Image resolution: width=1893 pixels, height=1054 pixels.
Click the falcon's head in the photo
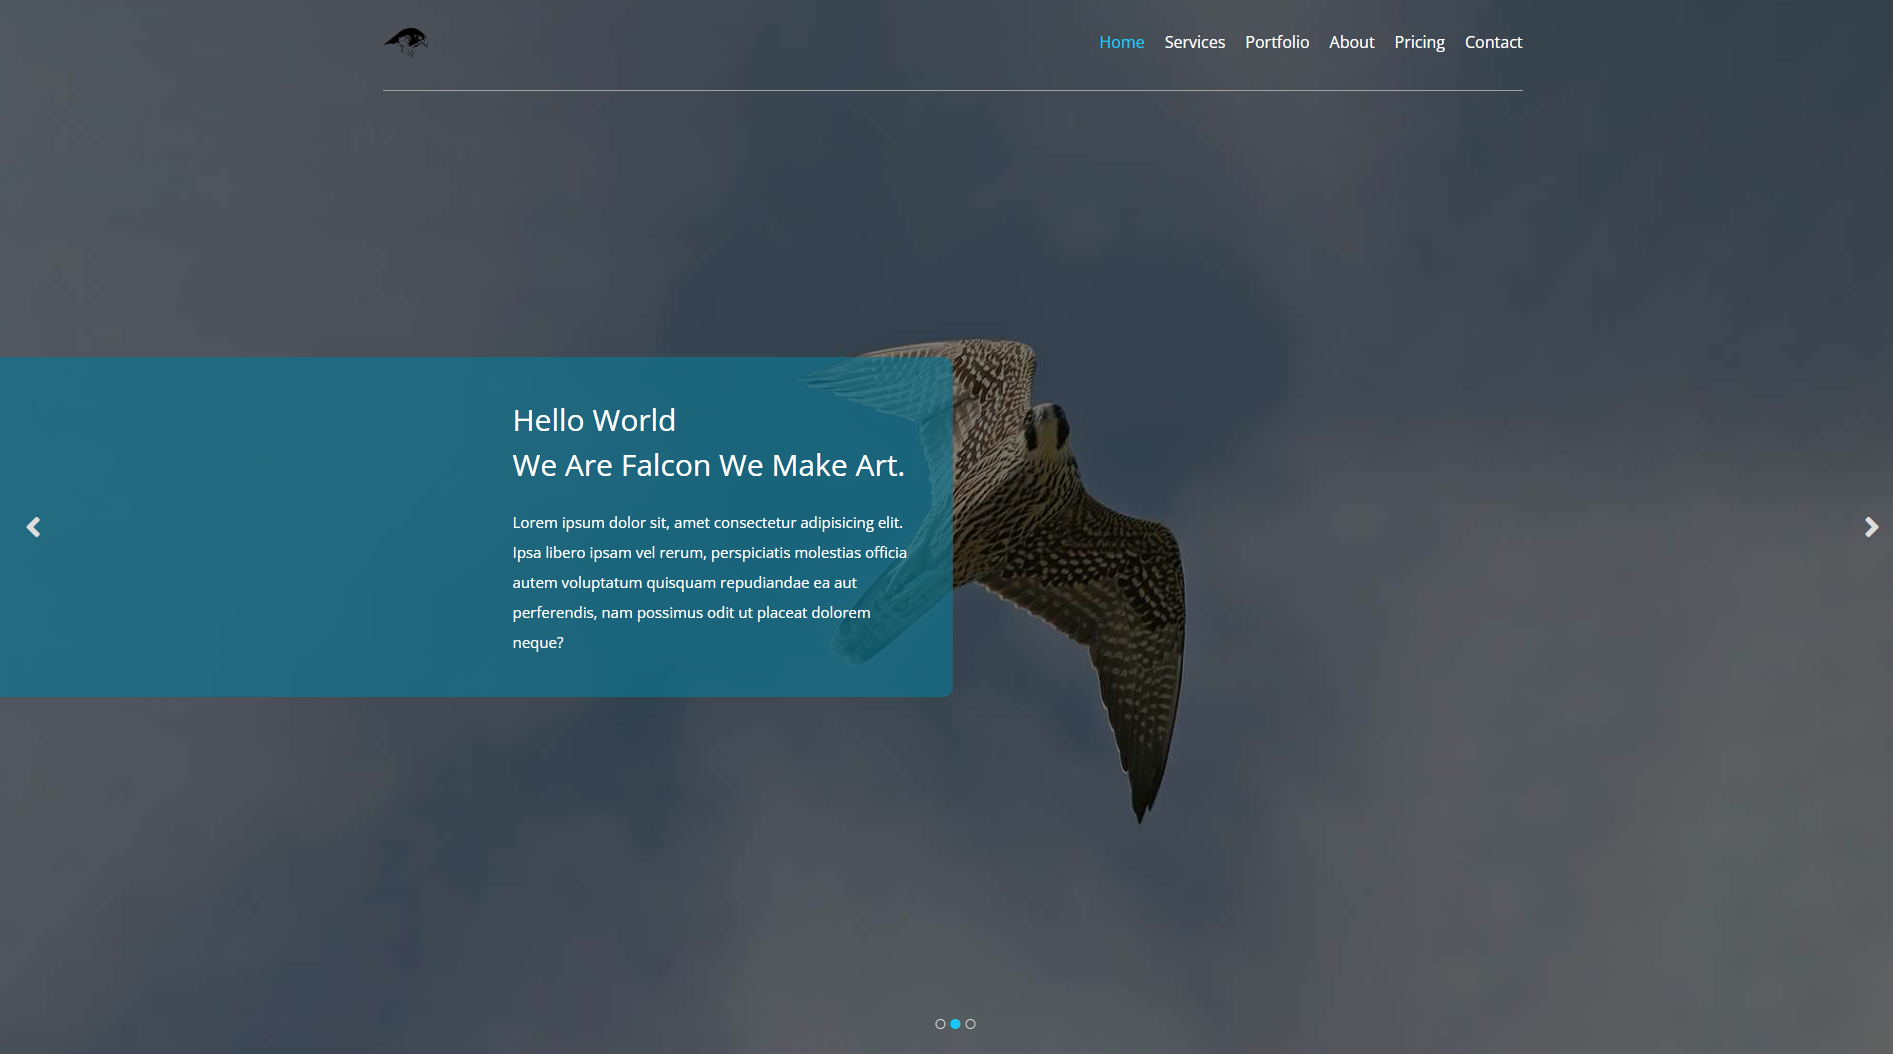[1047, 428]
